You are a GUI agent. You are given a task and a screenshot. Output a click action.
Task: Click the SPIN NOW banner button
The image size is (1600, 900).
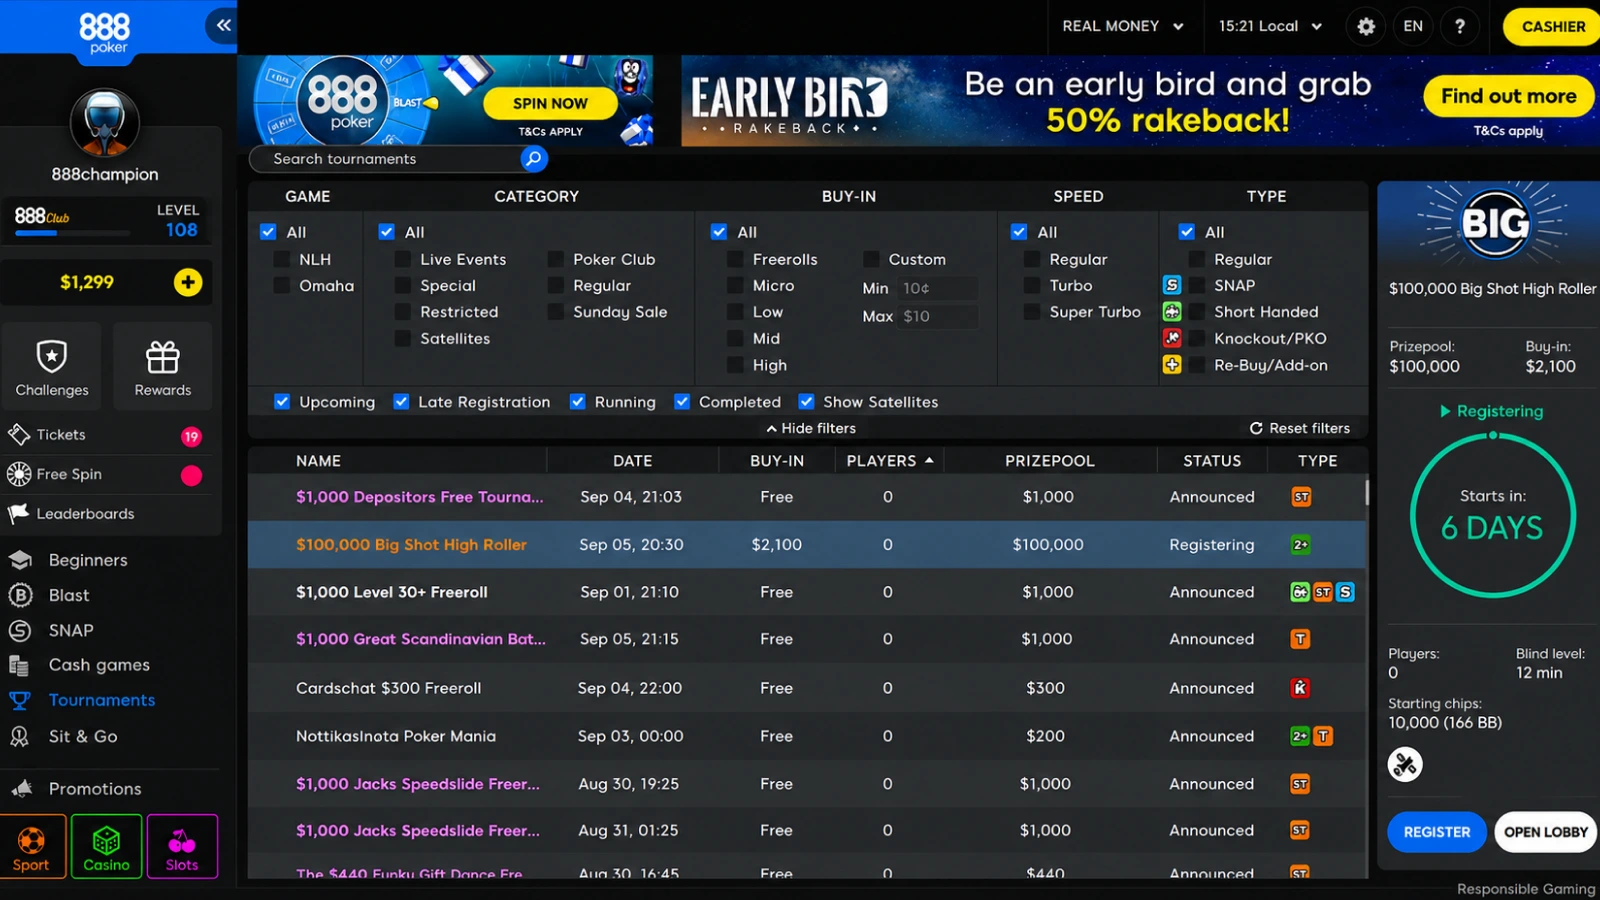550,103
